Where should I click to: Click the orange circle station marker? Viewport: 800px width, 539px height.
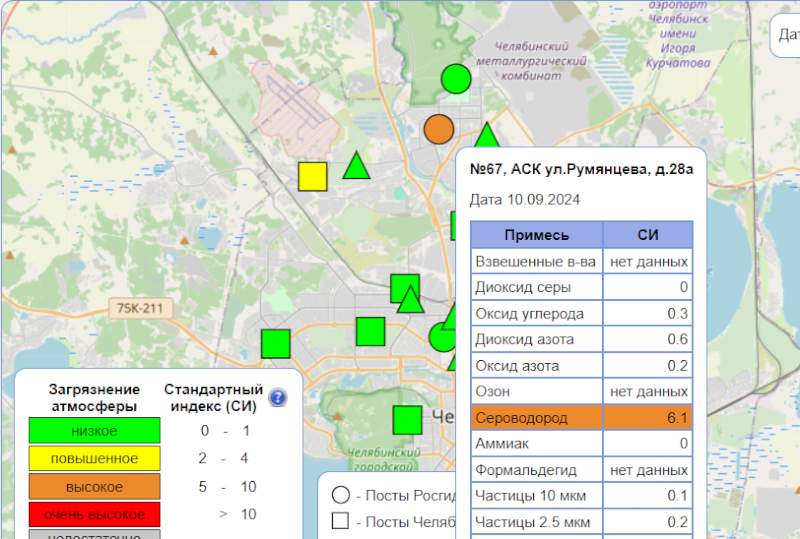439,129
